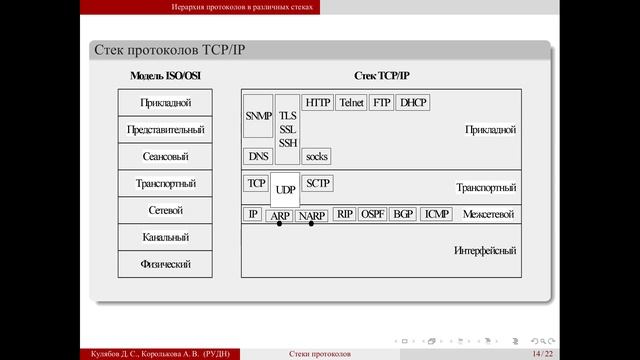640x360 pixels.
Task: Click the 'Модель ISO/OSI' heading
Action: [165, 76]
